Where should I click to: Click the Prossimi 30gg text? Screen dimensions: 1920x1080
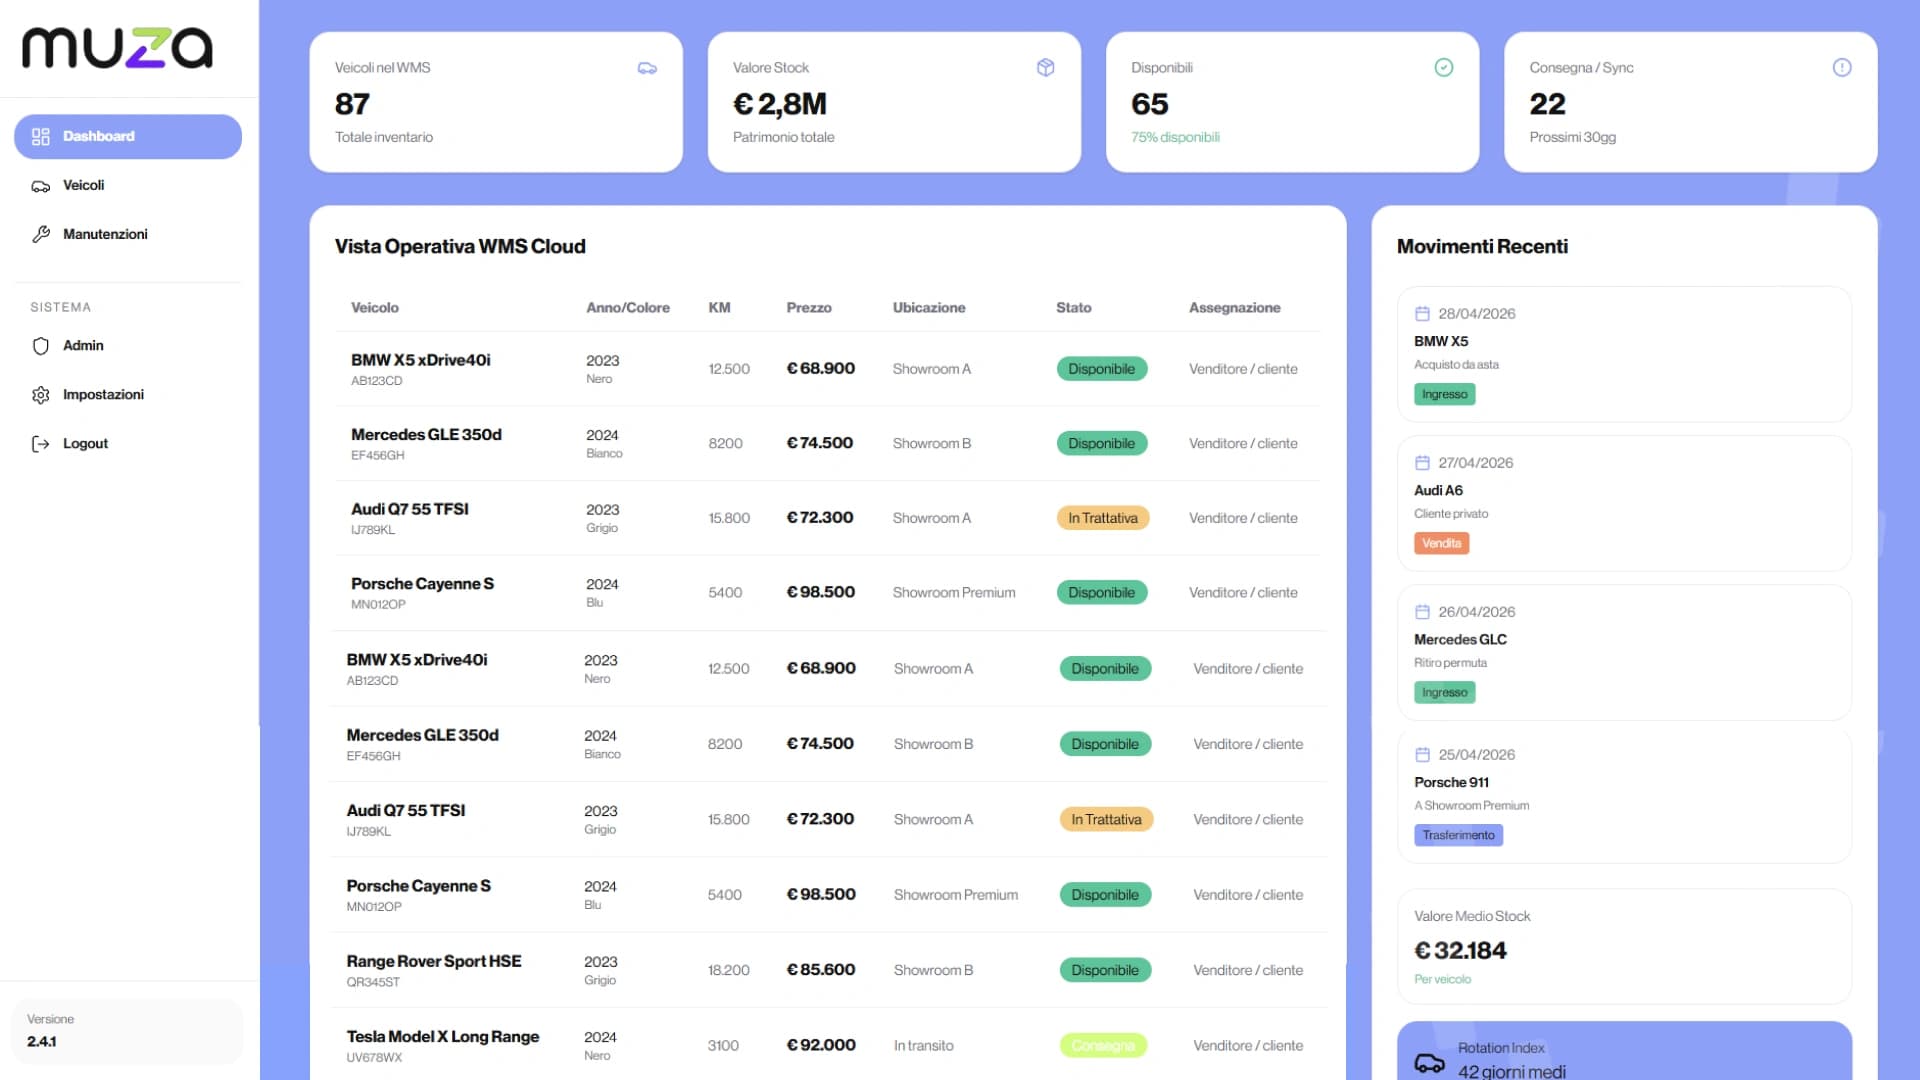[x=1572, y=137]
